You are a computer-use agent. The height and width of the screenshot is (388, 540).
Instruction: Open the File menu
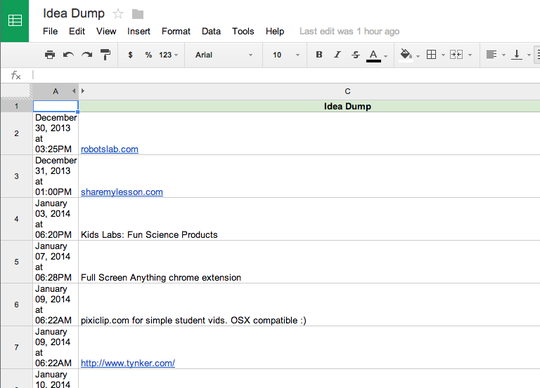[50, 31]
